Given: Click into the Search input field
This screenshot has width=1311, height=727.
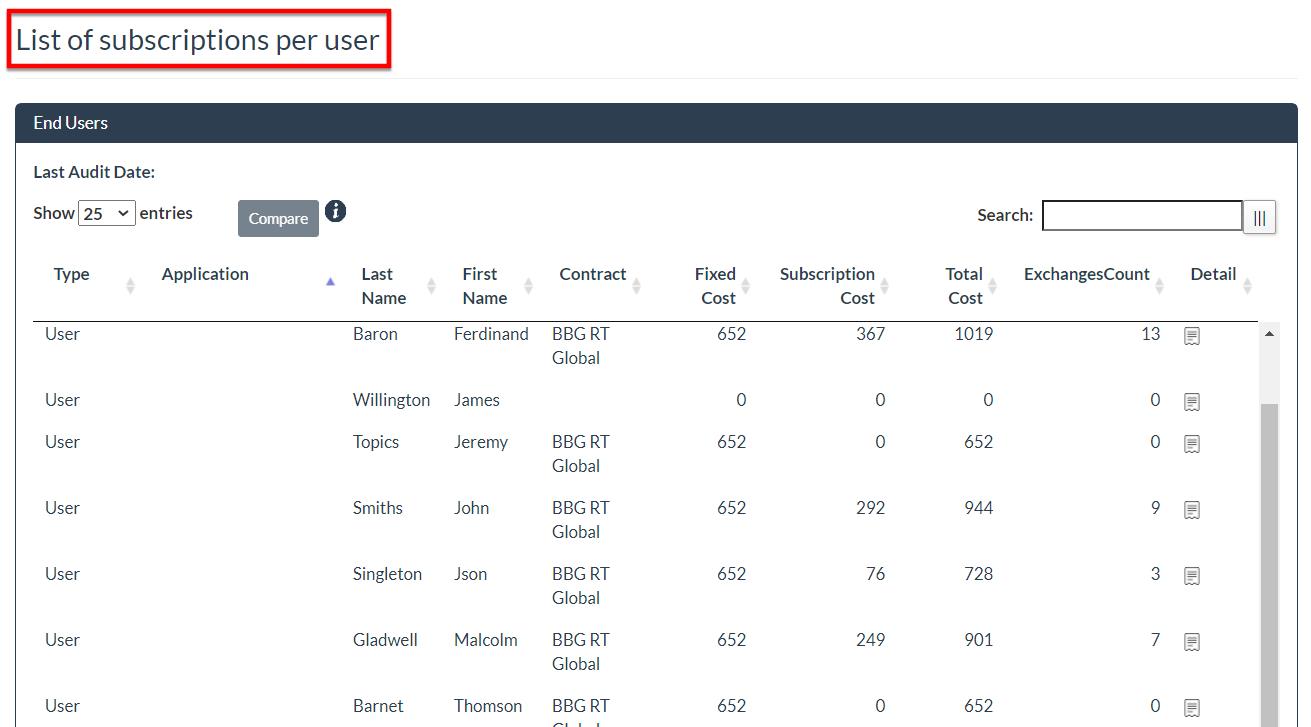Looking at the screenshot, I should click(1141, 216).
